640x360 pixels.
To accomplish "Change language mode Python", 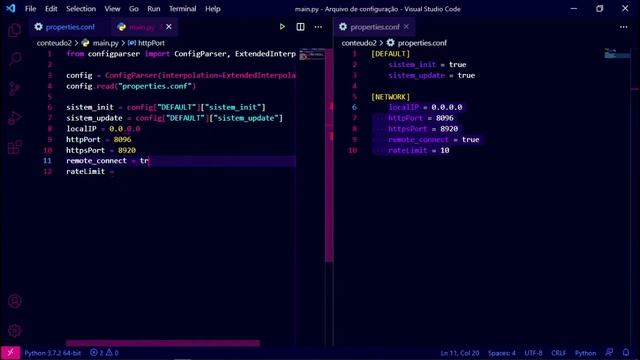I will tap(585, 353).
